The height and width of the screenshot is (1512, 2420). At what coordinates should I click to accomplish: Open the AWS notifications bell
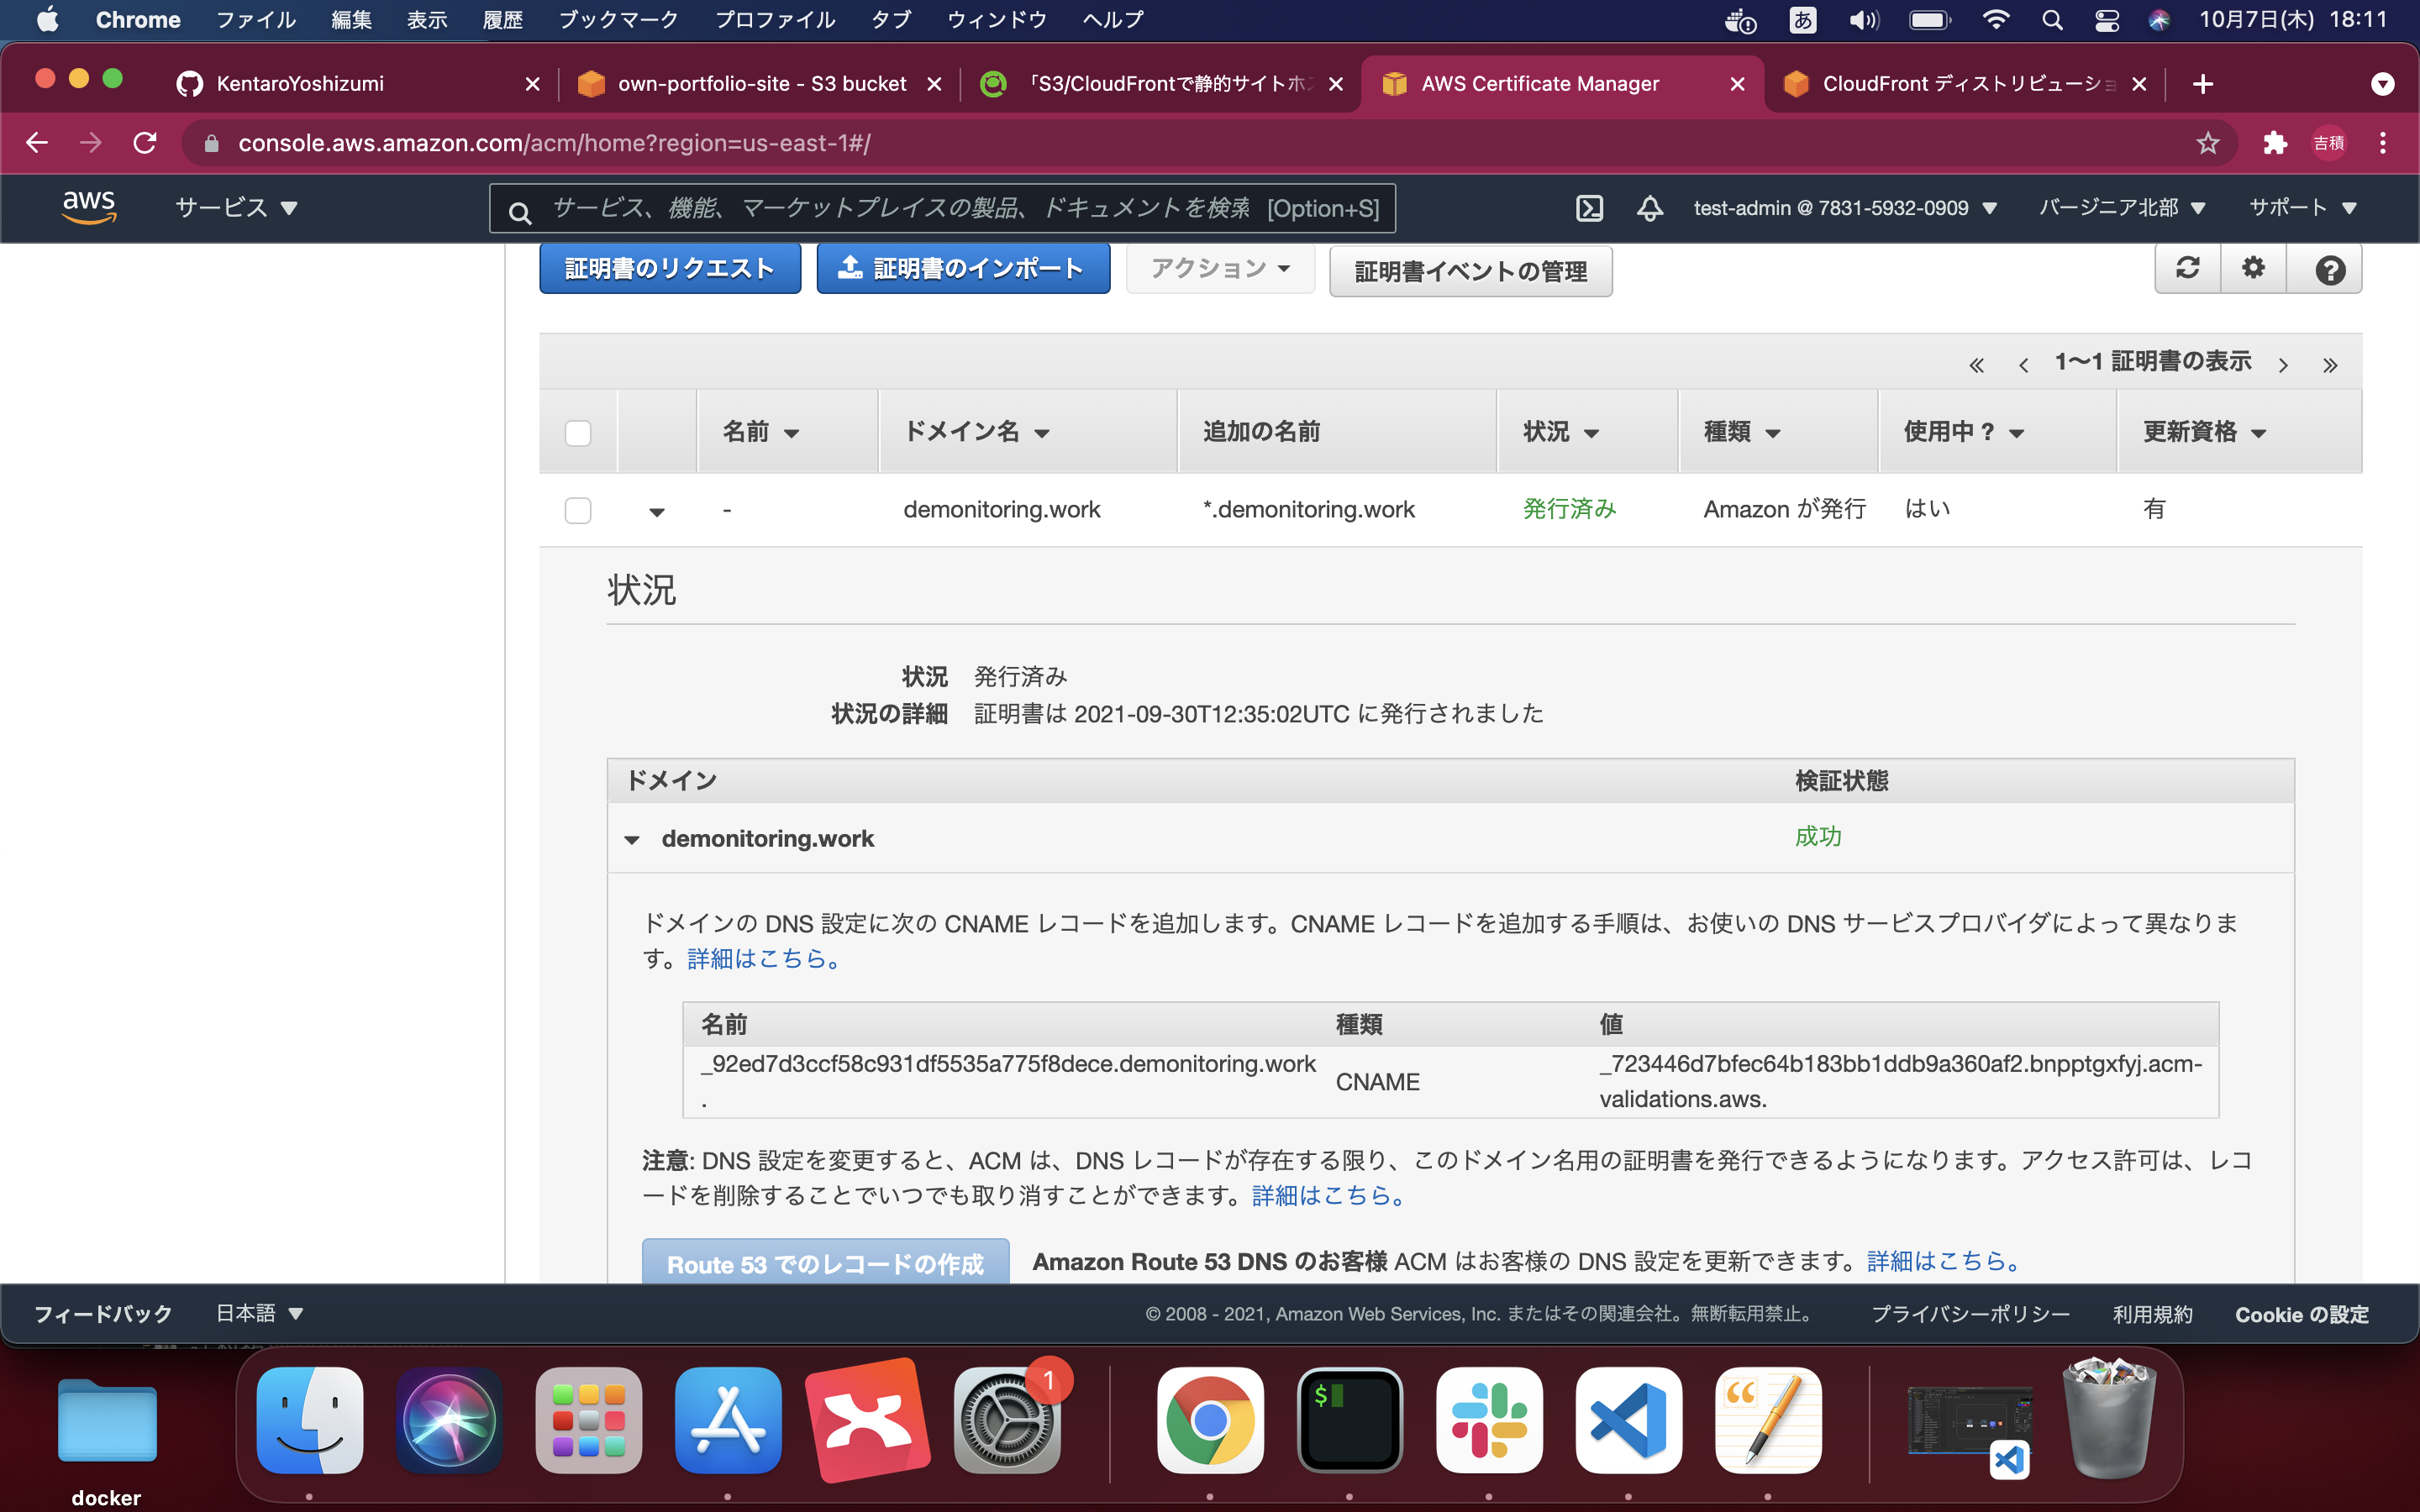pos(1650,208)
